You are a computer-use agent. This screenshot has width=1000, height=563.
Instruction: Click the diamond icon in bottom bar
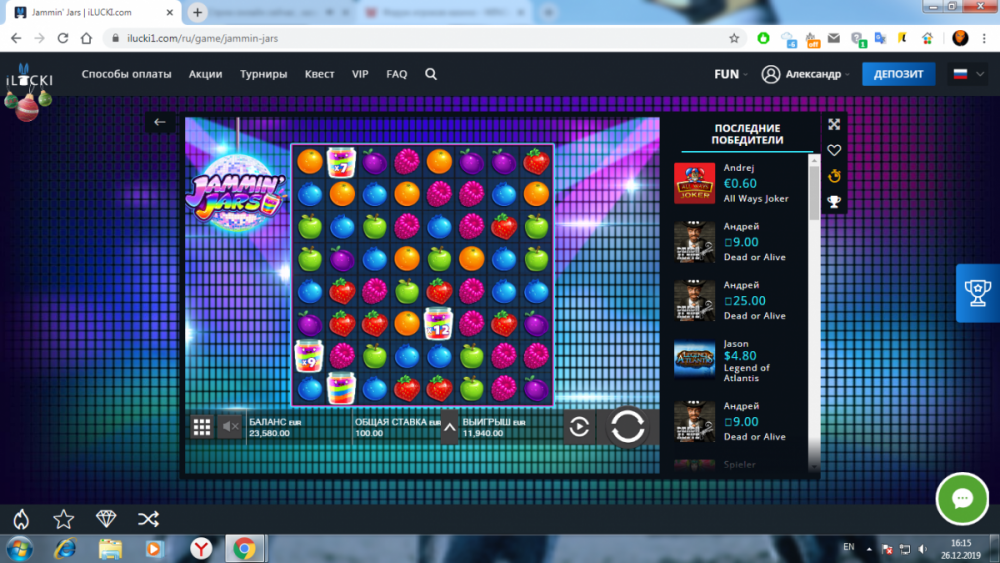(x=106, y=518)
